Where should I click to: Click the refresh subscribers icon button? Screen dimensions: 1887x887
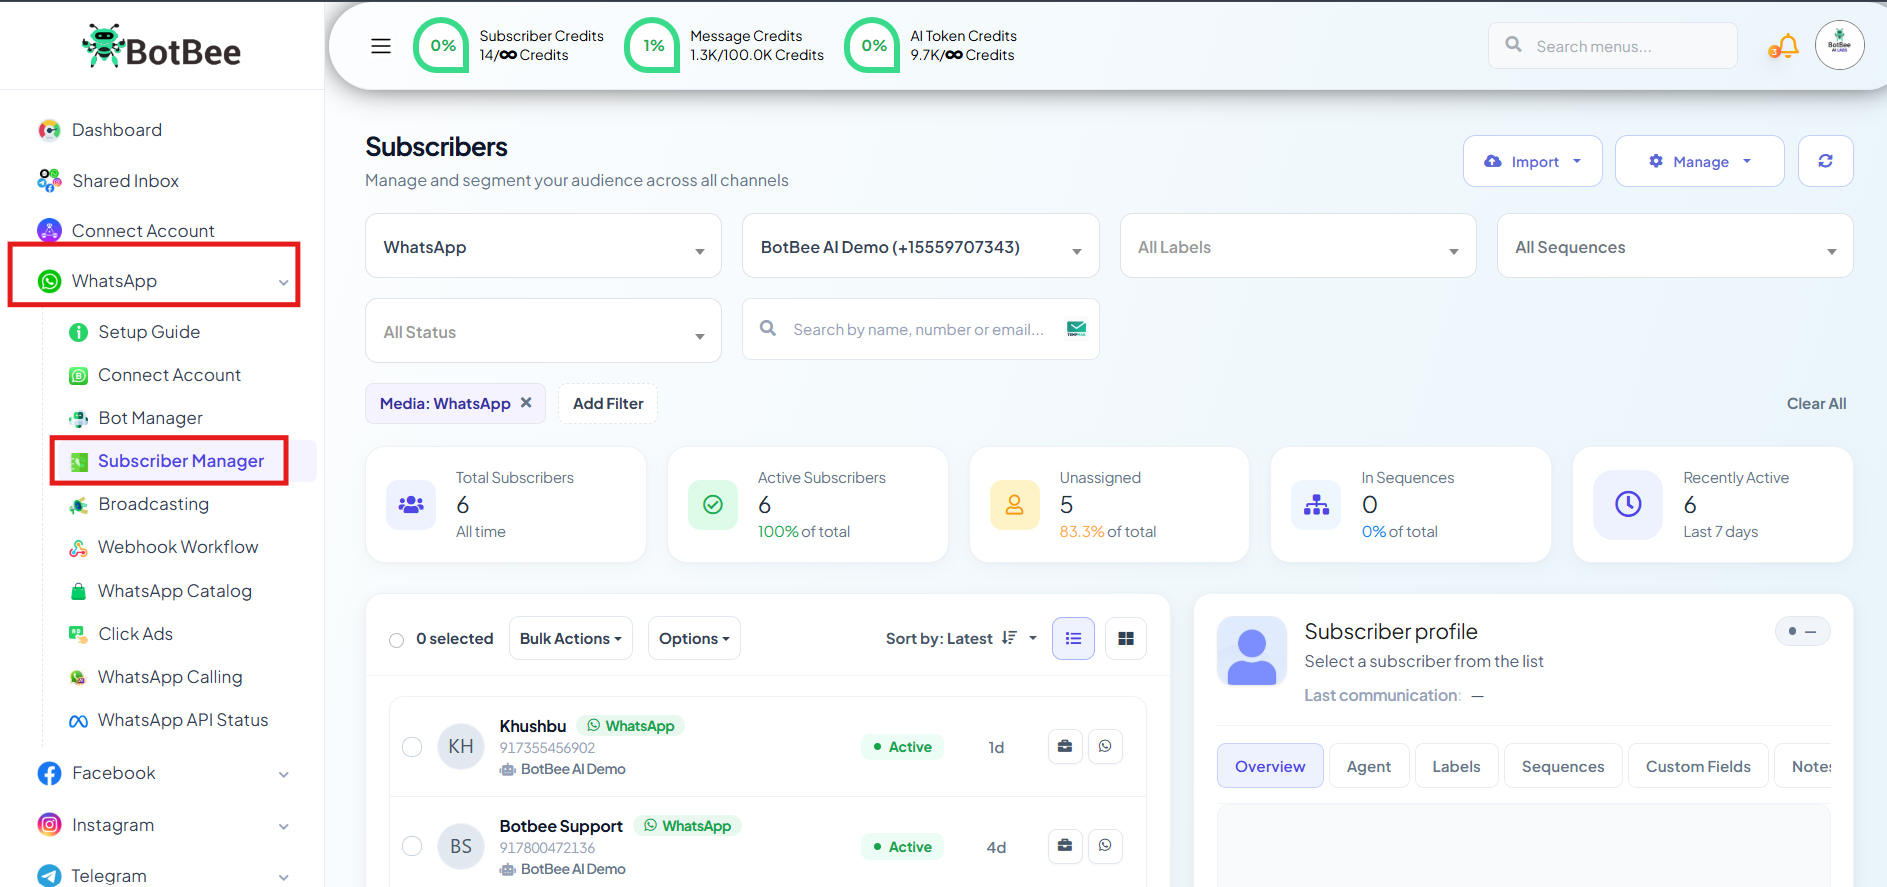coord(1826,161)
